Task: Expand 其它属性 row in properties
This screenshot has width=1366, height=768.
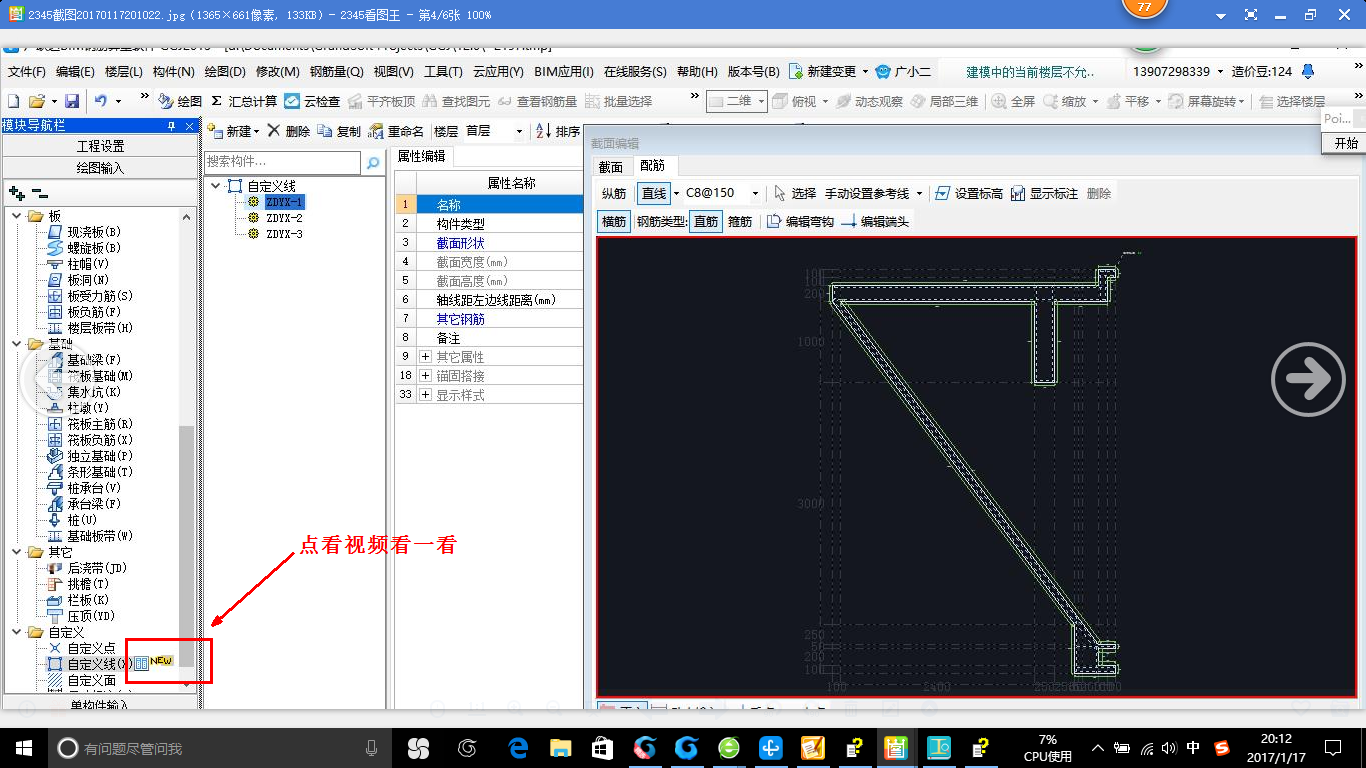Action: pyautogui.click(x=425, y=357)
